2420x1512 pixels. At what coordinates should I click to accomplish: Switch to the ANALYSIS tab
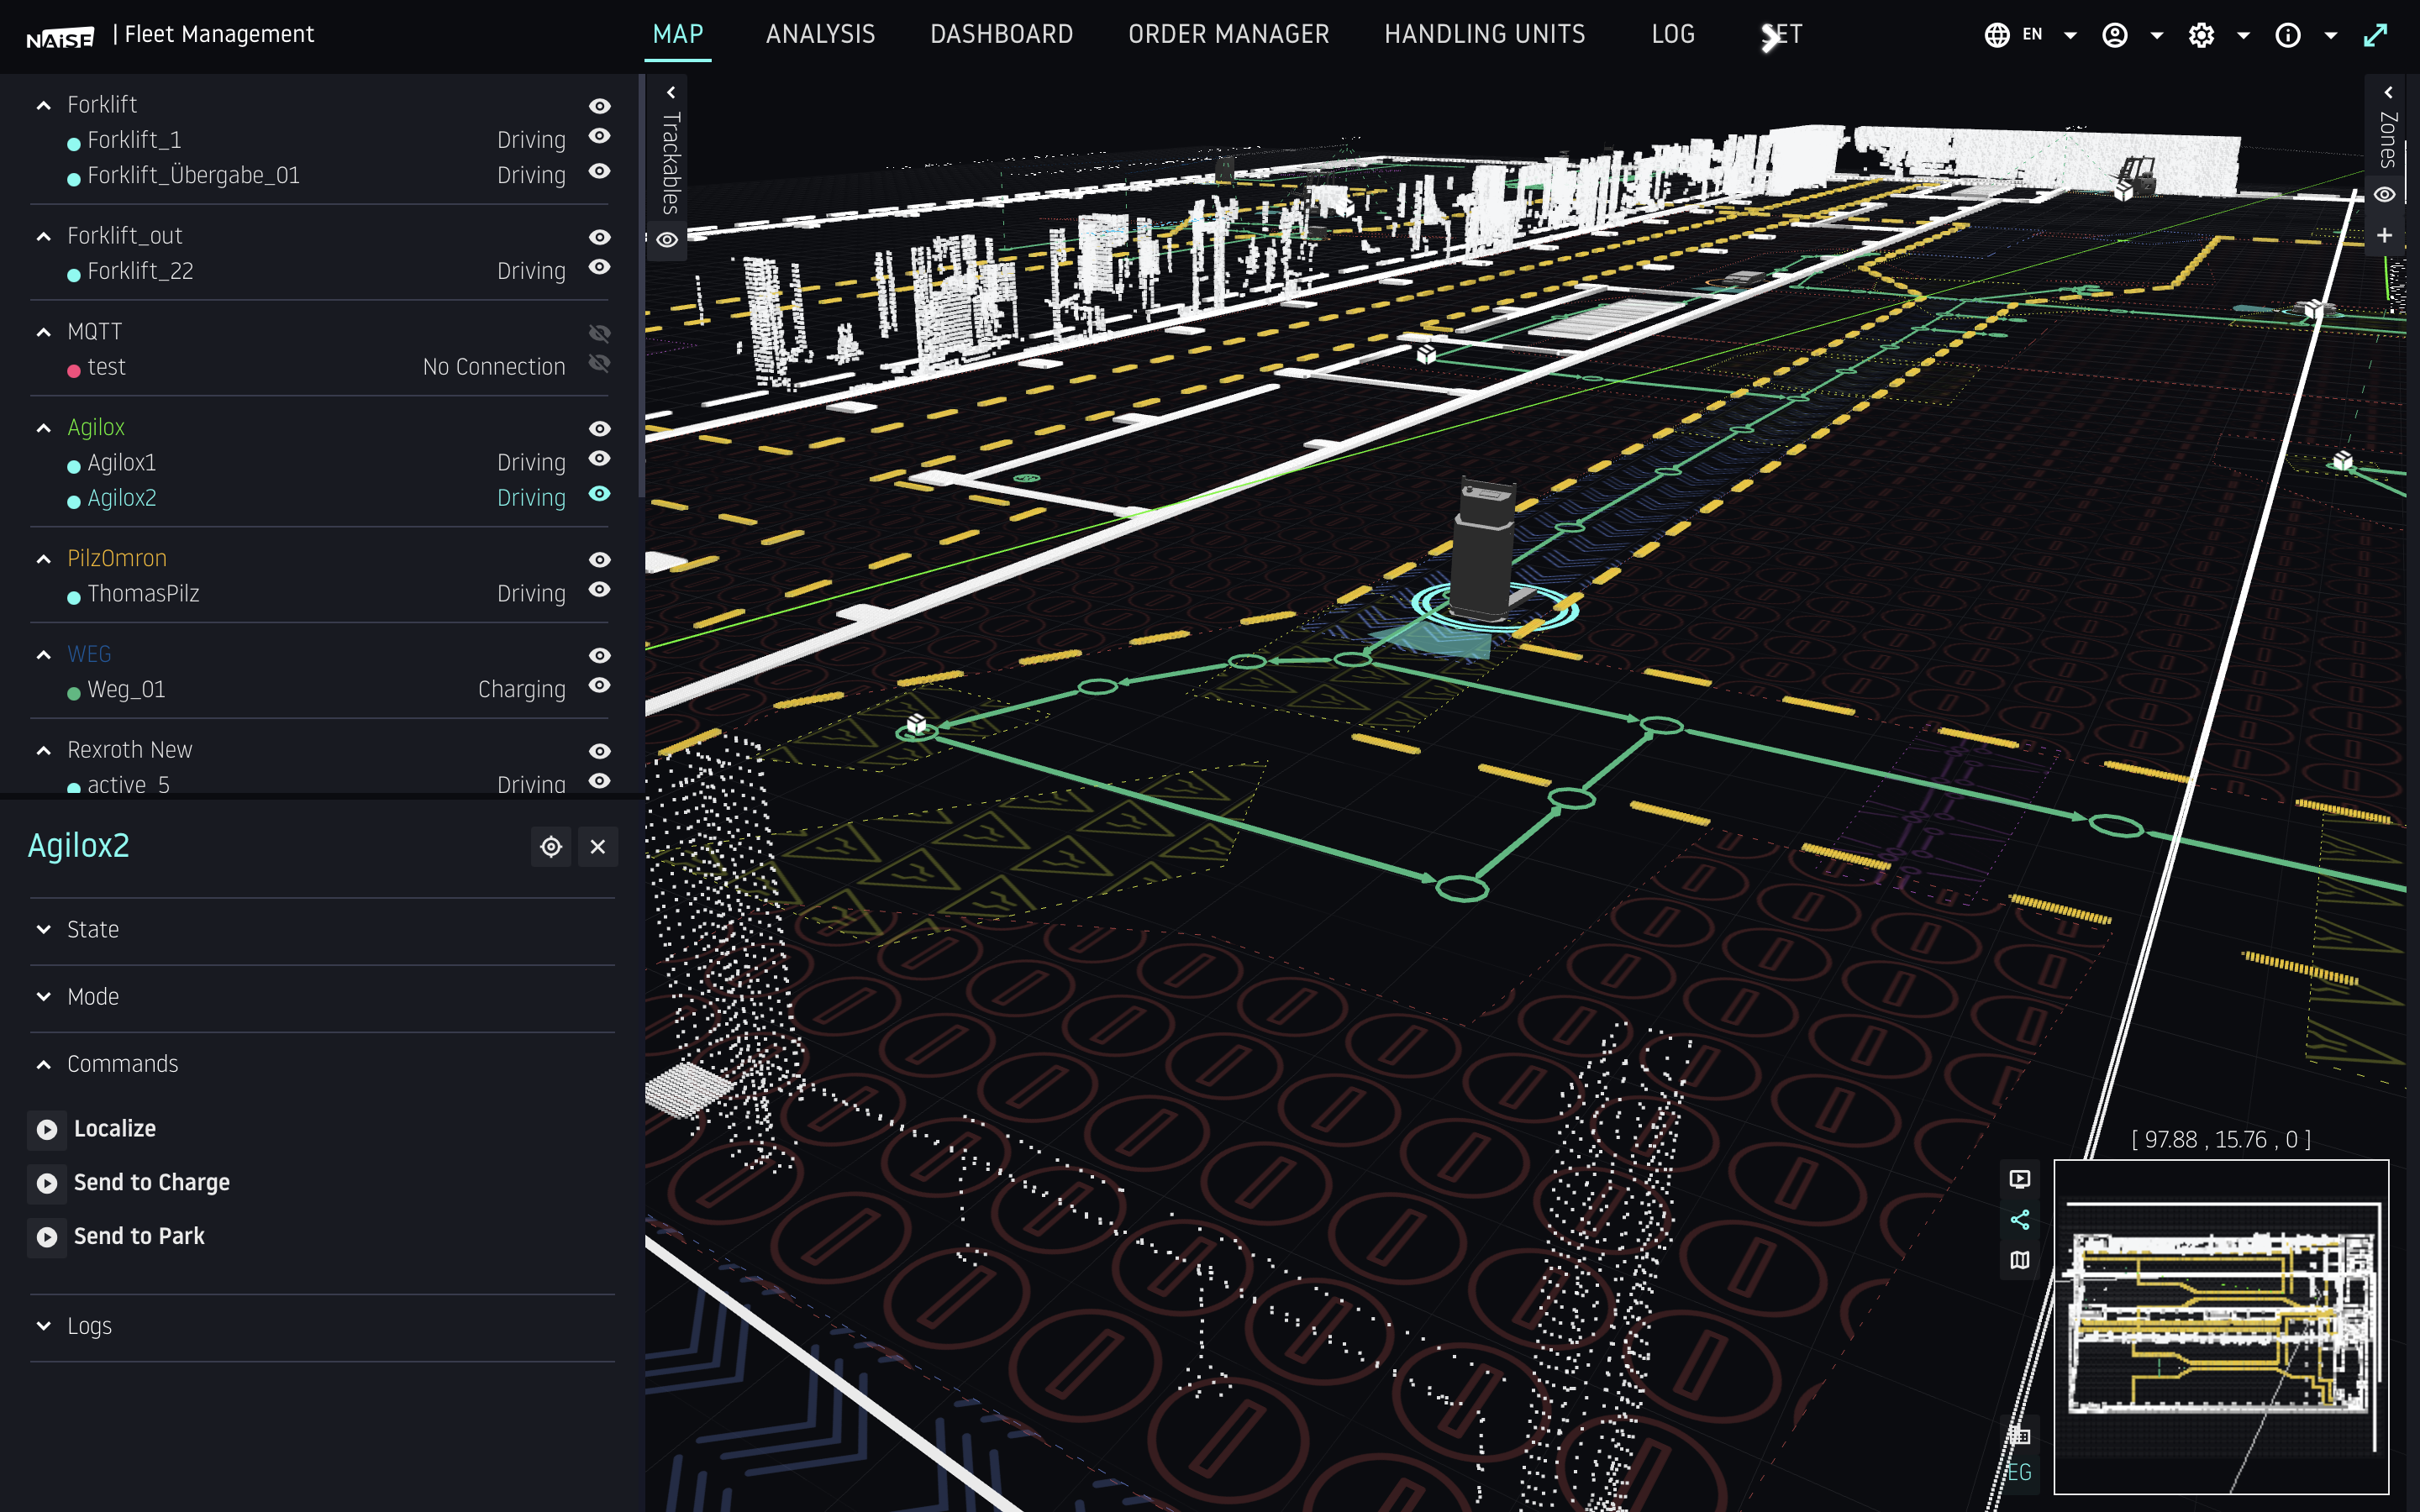pyautogui.click(x=820, y=35)
